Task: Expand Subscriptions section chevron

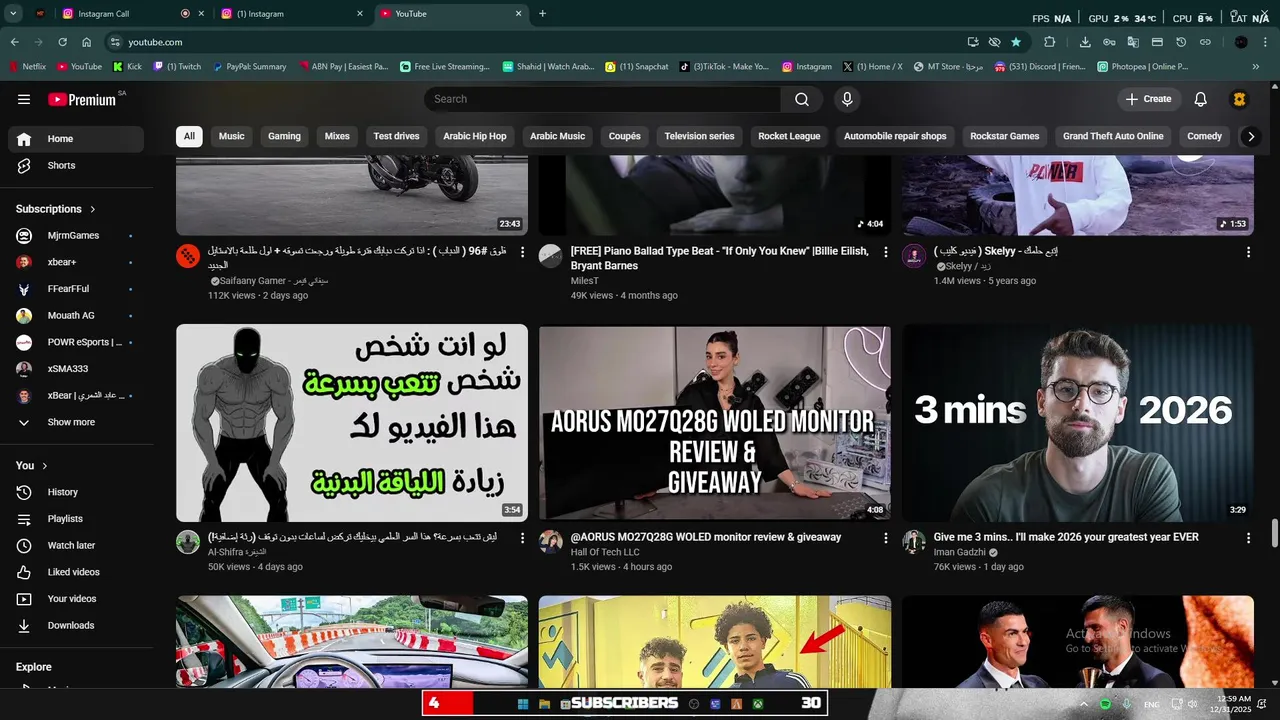Action: (93, 209)
